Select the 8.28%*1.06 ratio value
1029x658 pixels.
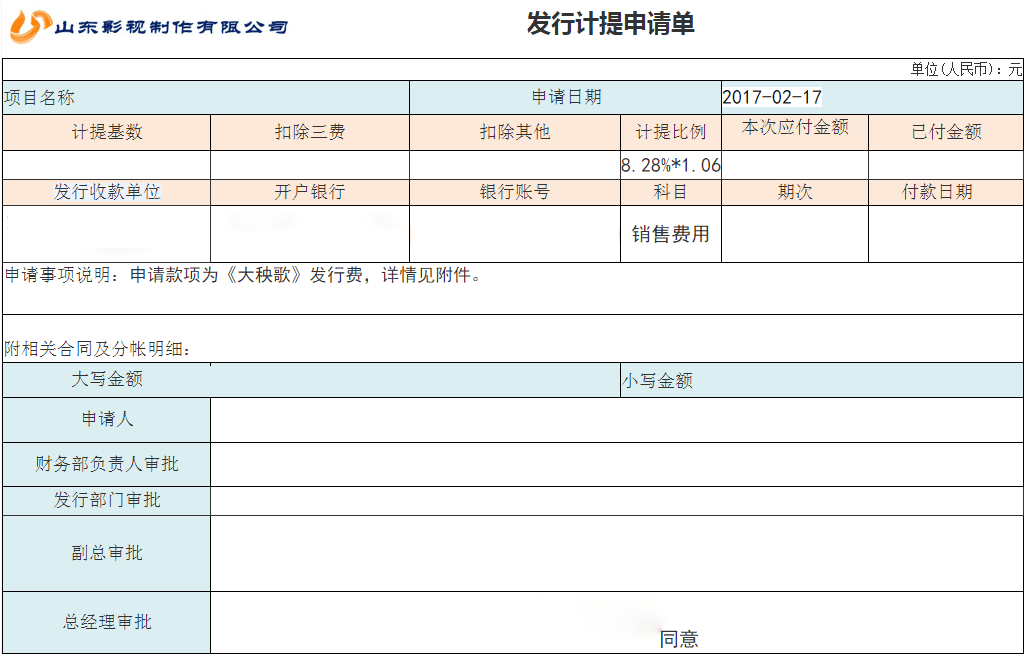pos(670,166)
